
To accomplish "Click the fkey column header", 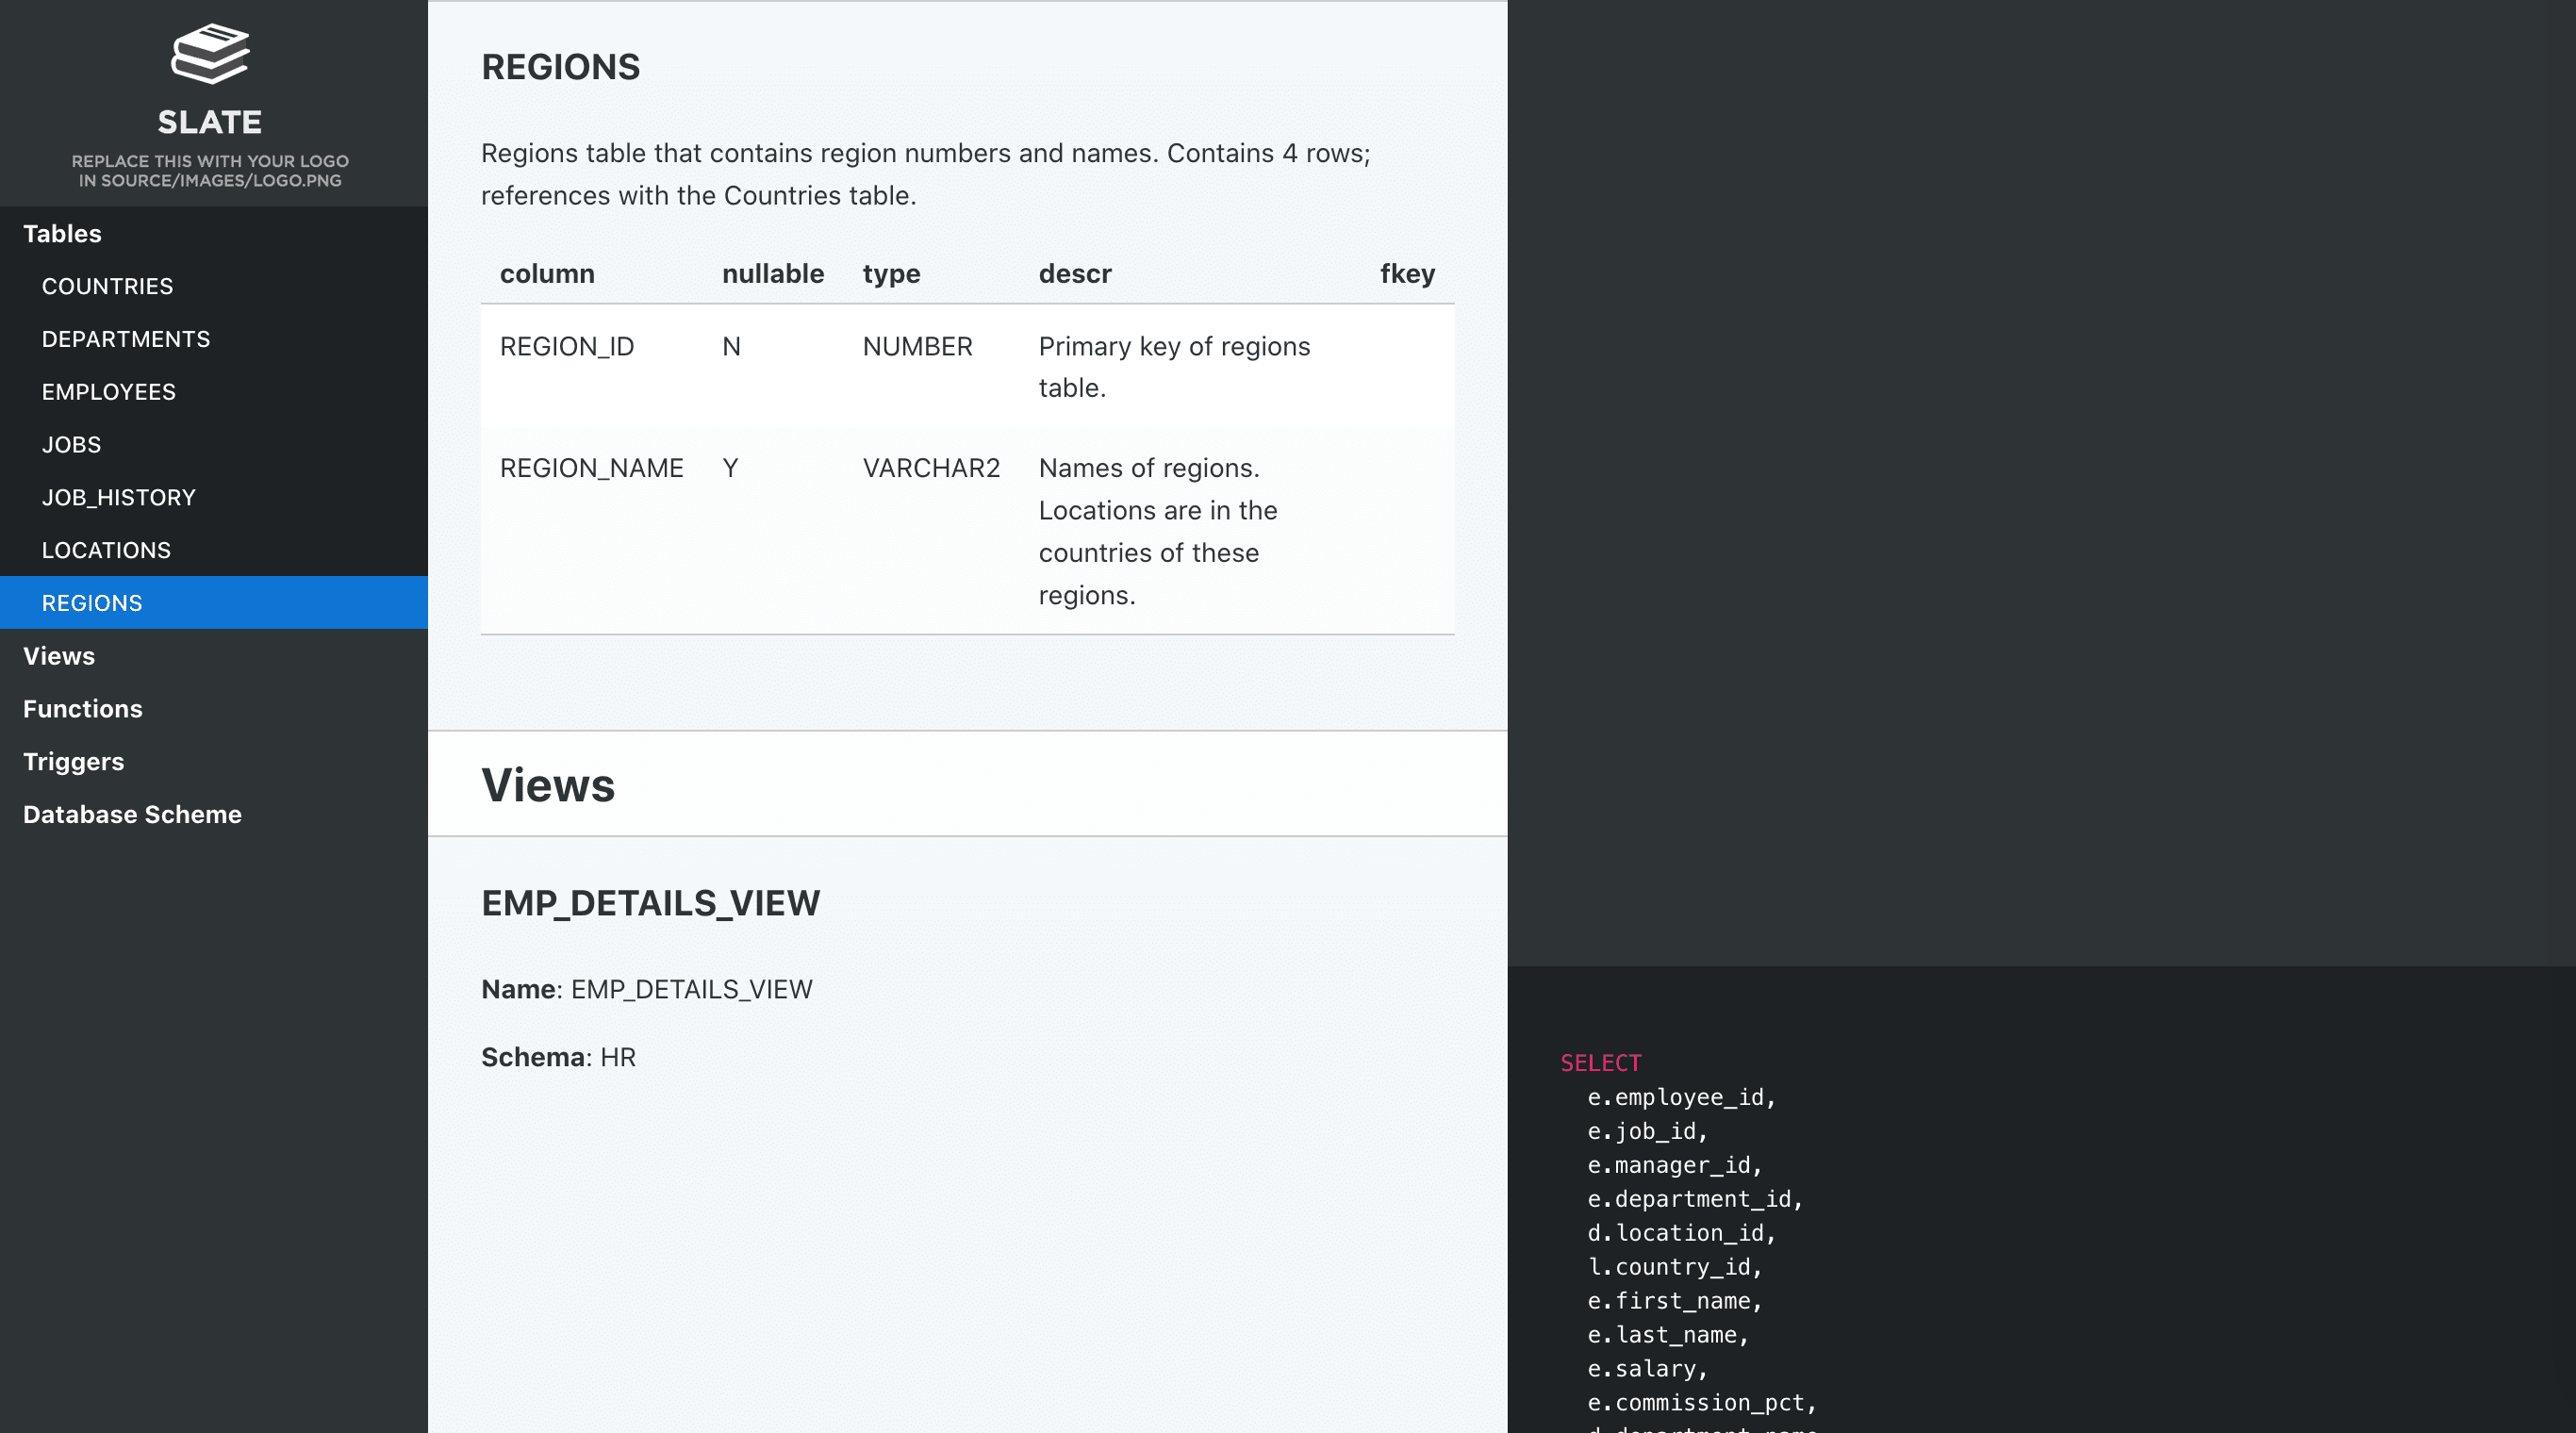I will (1406, 274).
